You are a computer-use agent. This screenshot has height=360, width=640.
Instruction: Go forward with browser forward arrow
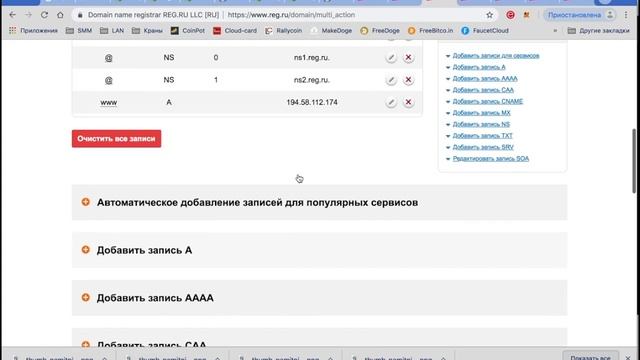pyautogui.click(x=28, y=15)
